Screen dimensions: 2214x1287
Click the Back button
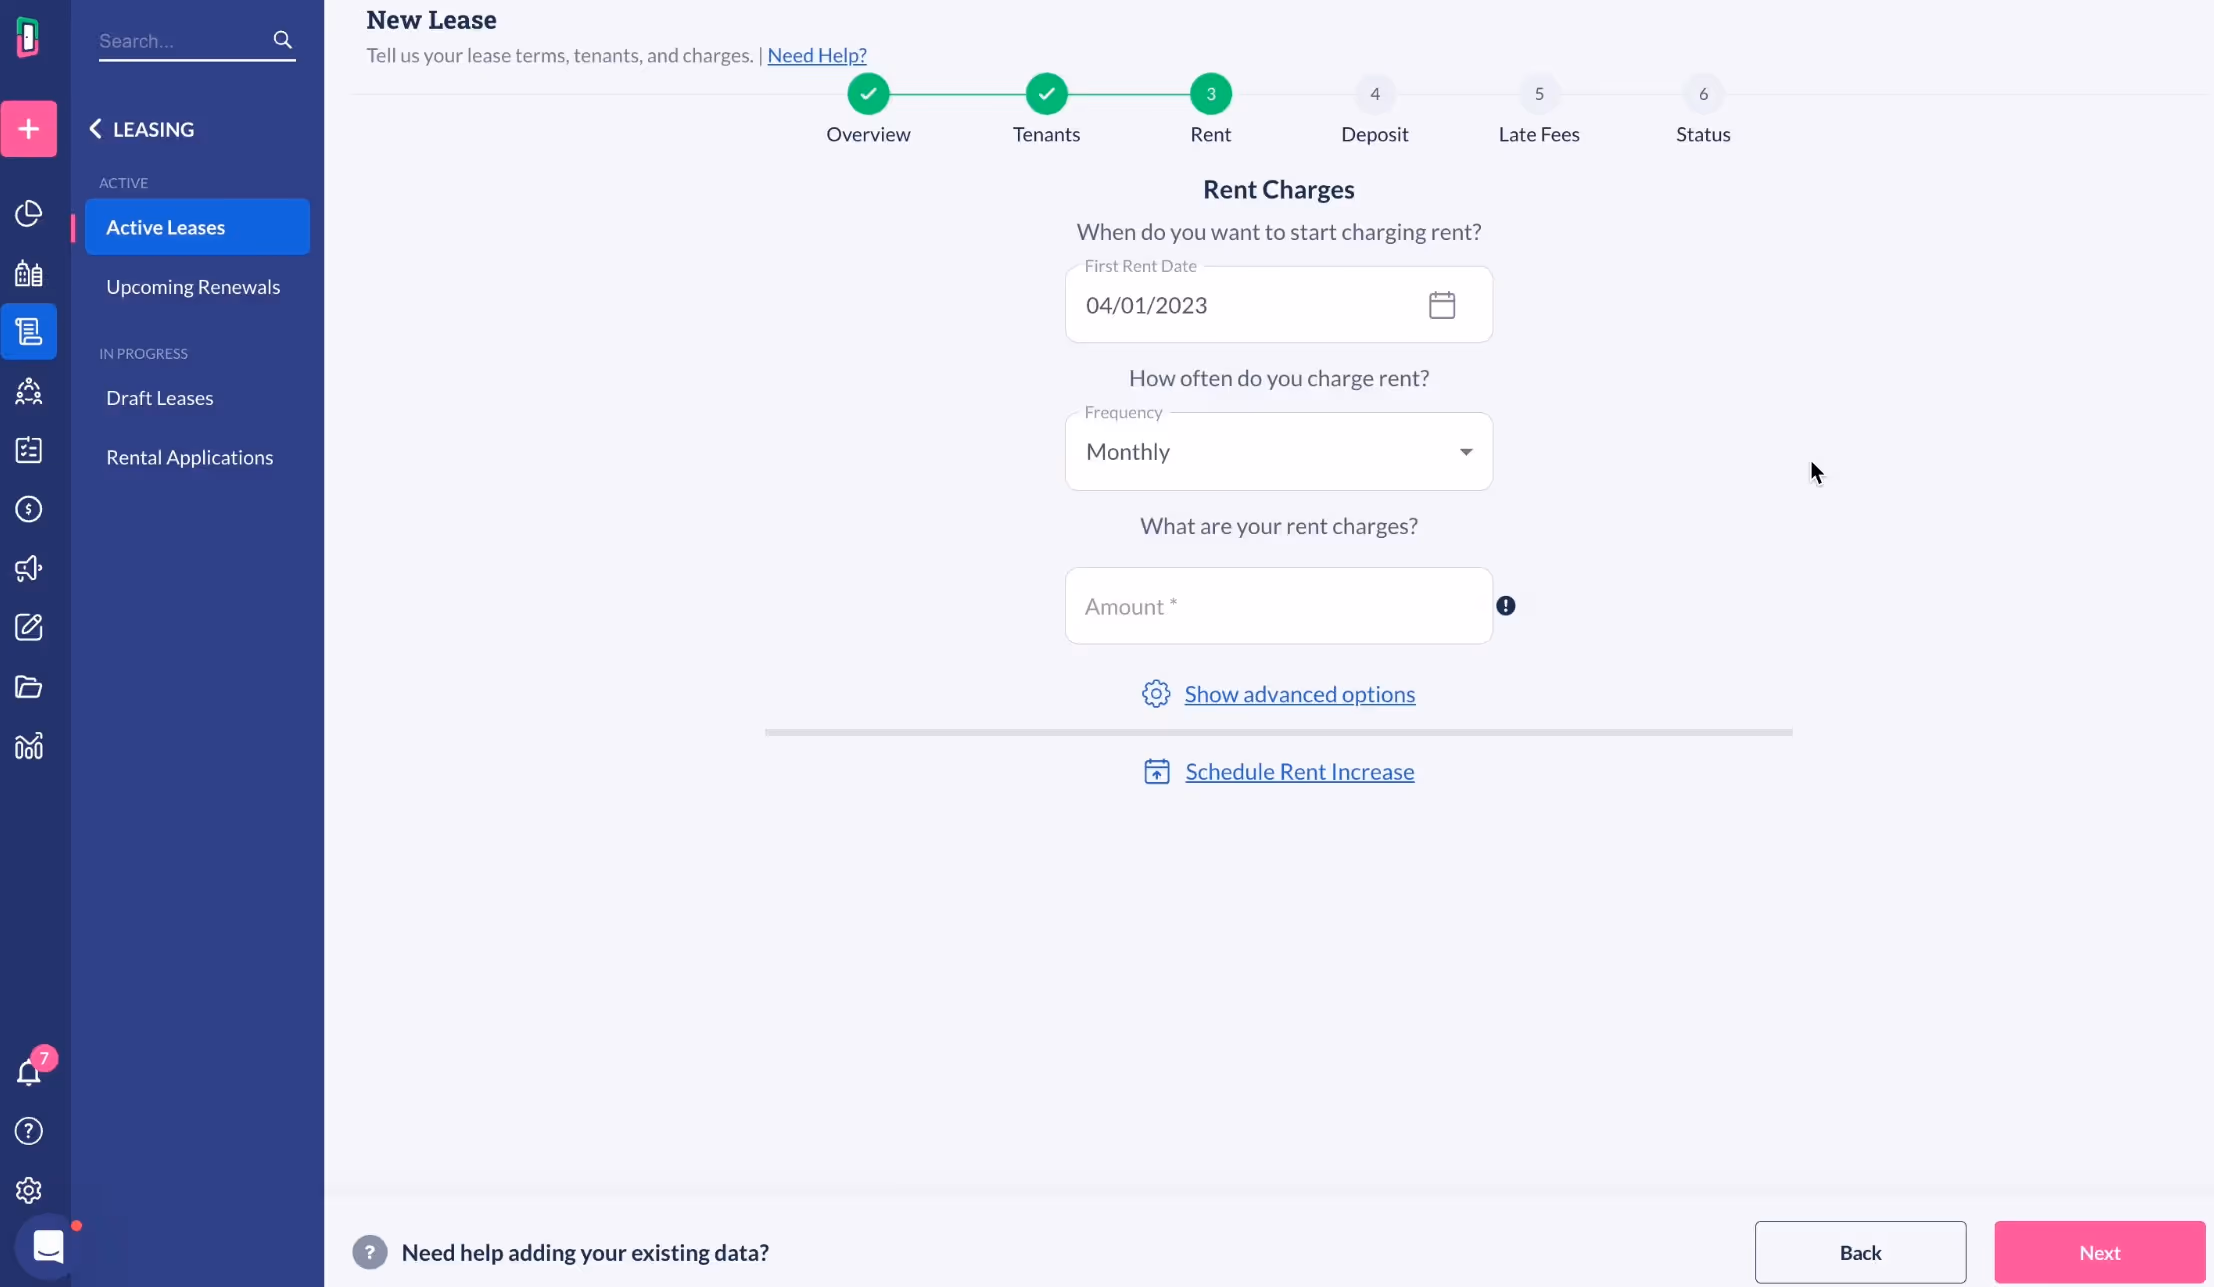1860,1252
